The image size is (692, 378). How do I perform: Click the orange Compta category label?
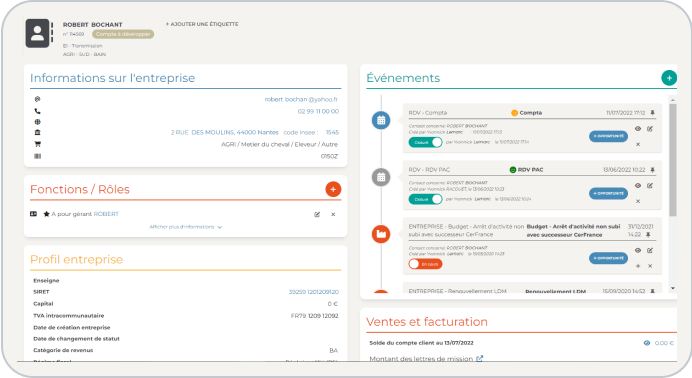(527, 113)
